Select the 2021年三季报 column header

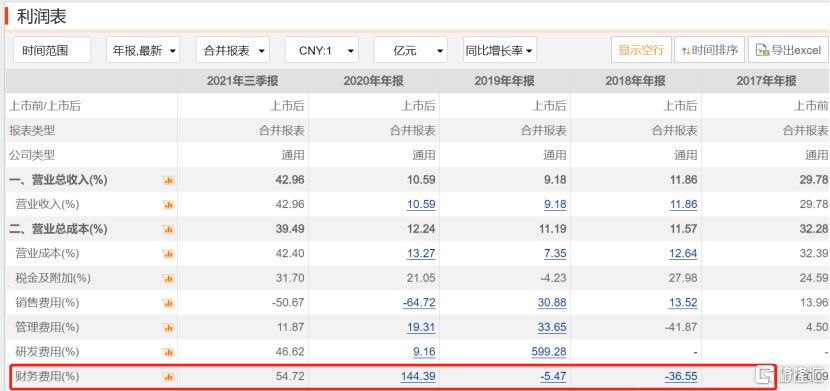coord(242,81)
